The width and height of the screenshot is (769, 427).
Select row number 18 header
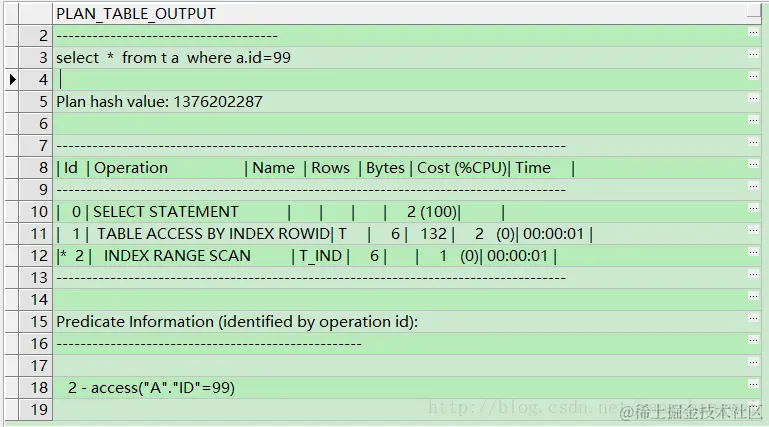pos(35,388)
